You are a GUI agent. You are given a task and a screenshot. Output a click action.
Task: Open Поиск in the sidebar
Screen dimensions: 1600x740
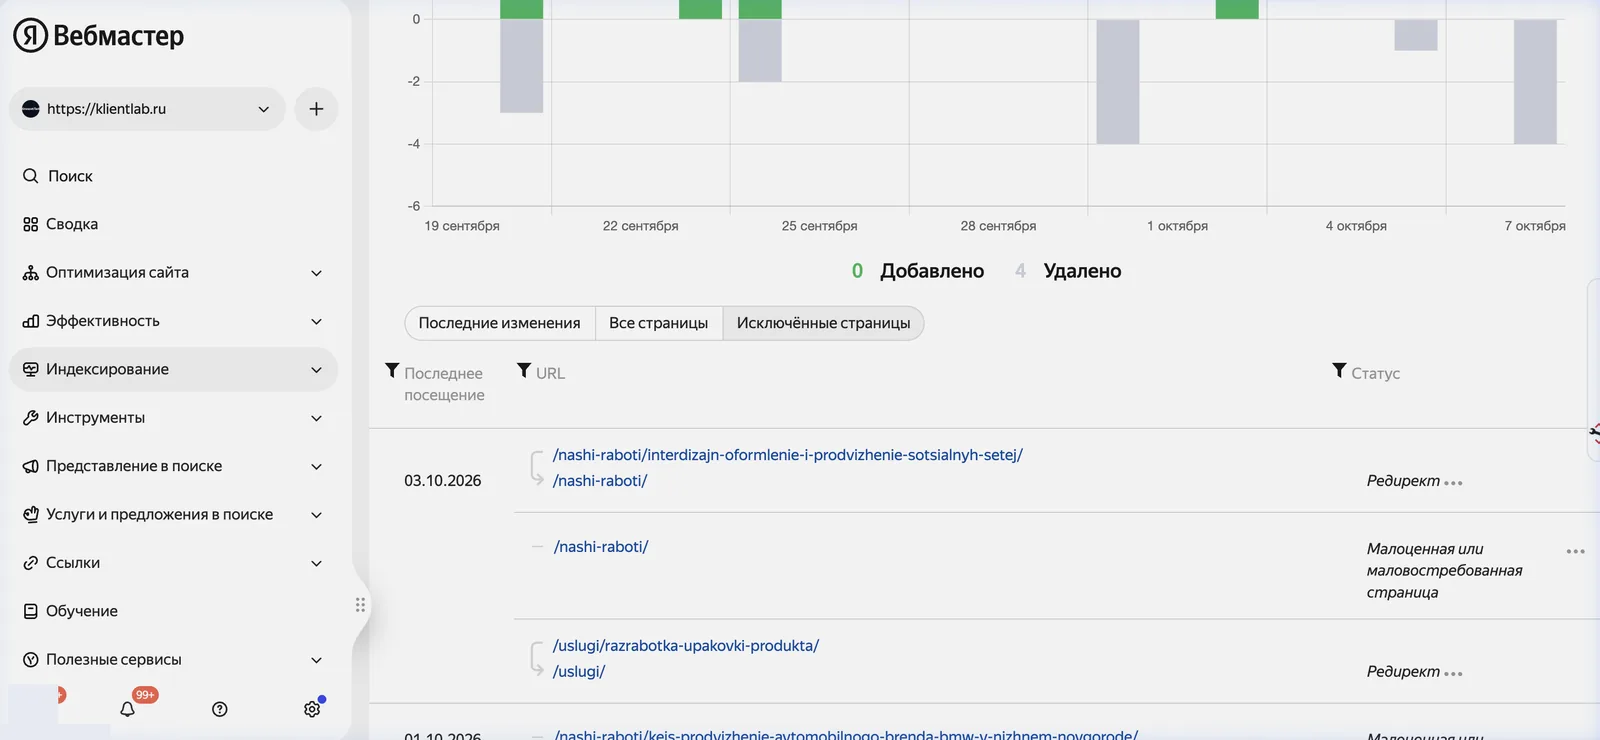click(x=173, y=176)
